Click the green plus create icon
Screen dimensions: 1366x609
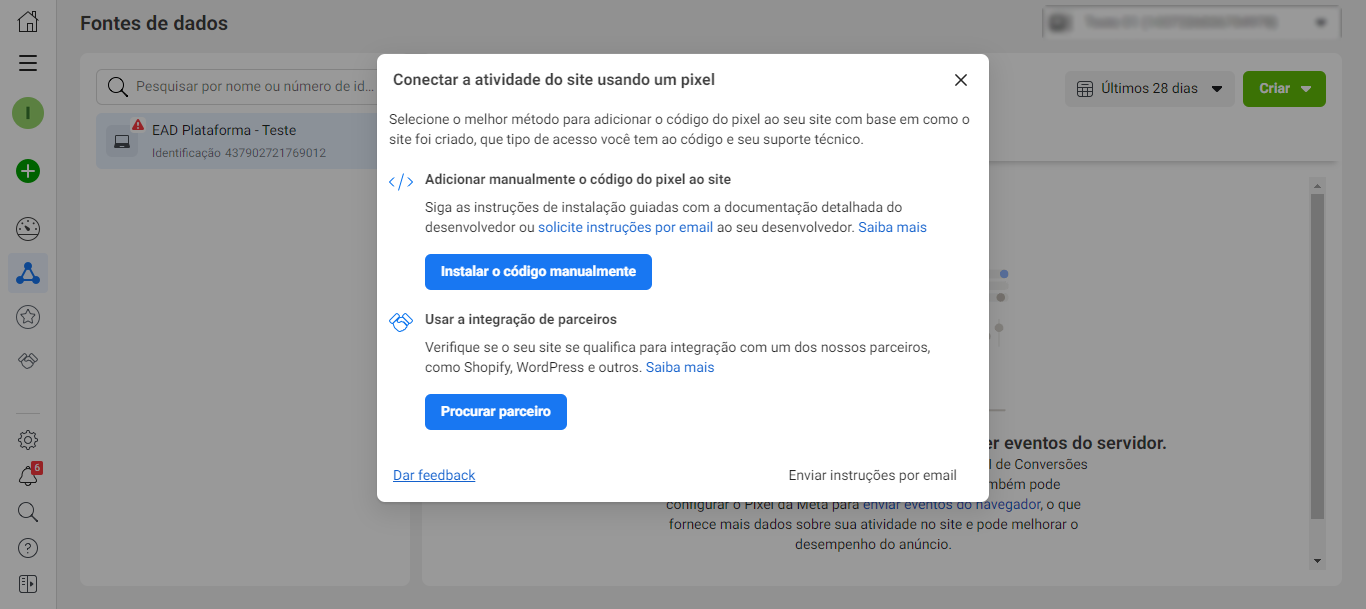pyautogui.click(x=28, y=171)
